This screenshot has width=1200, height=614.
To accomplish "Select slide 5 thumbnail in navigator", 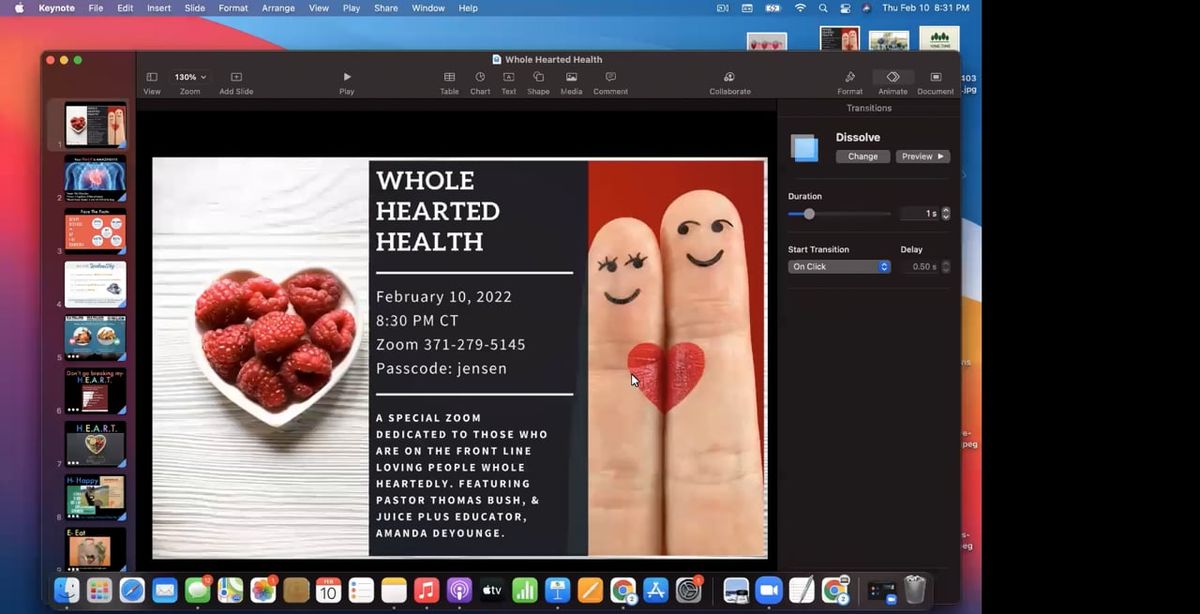I will pyautogui.click(x=95, y=337).
